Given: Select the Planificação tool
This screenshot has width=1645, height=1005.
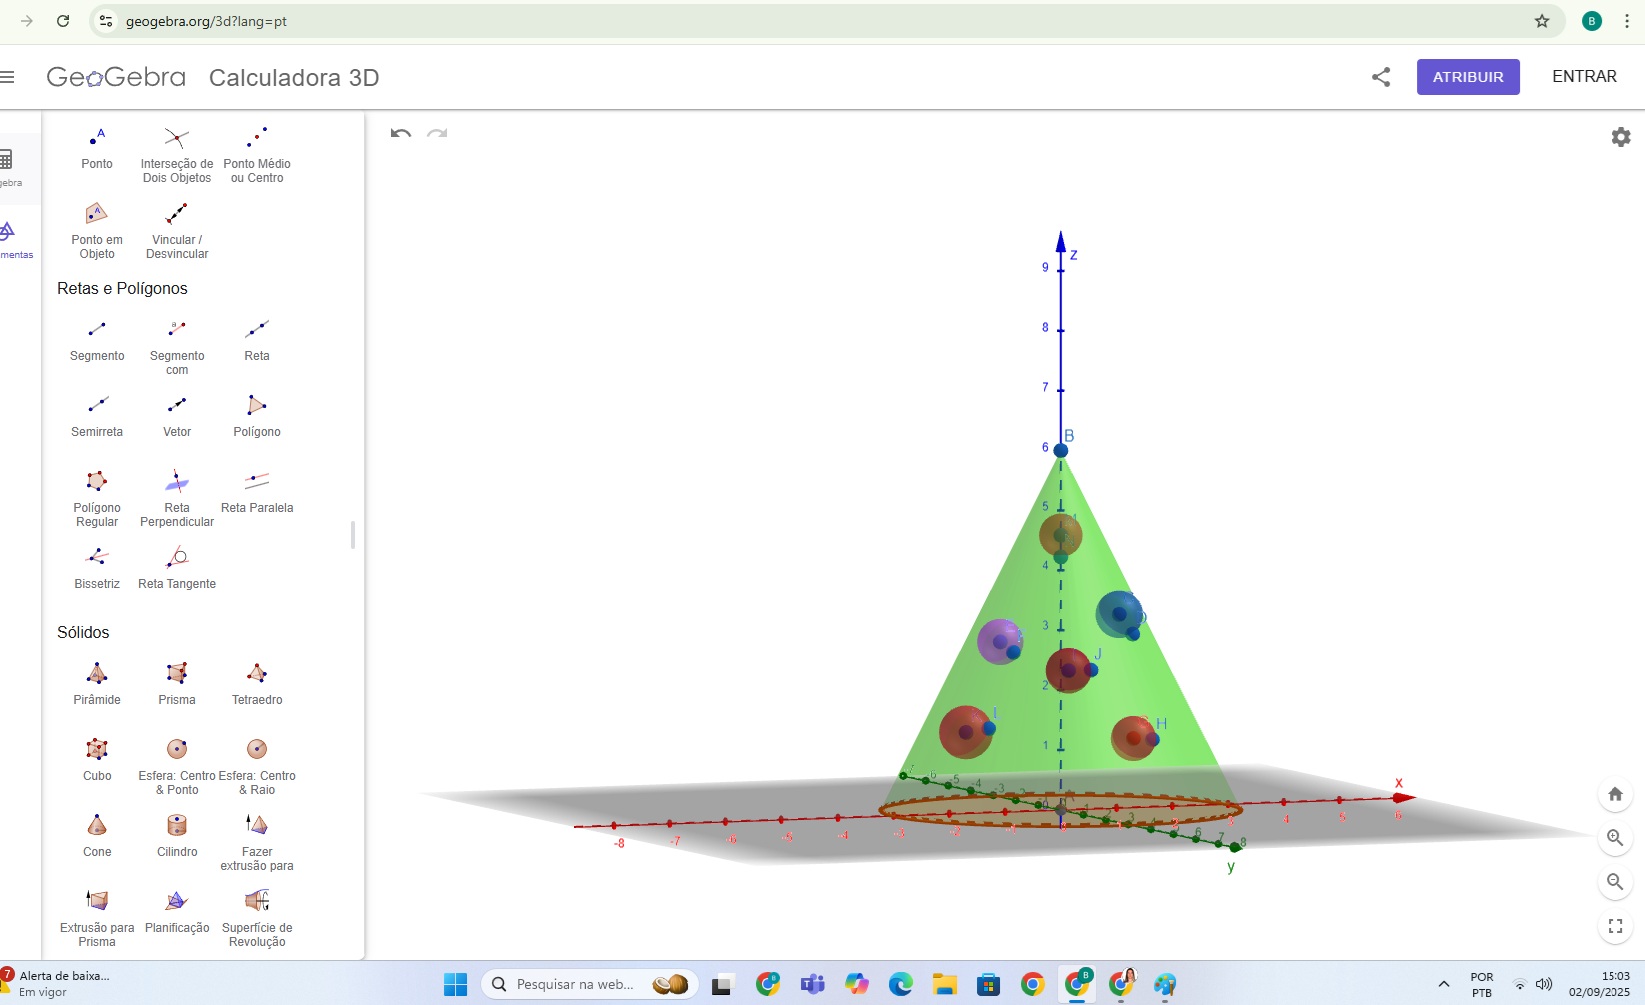Looking at the screenshot, I should [x=176, y=905].
